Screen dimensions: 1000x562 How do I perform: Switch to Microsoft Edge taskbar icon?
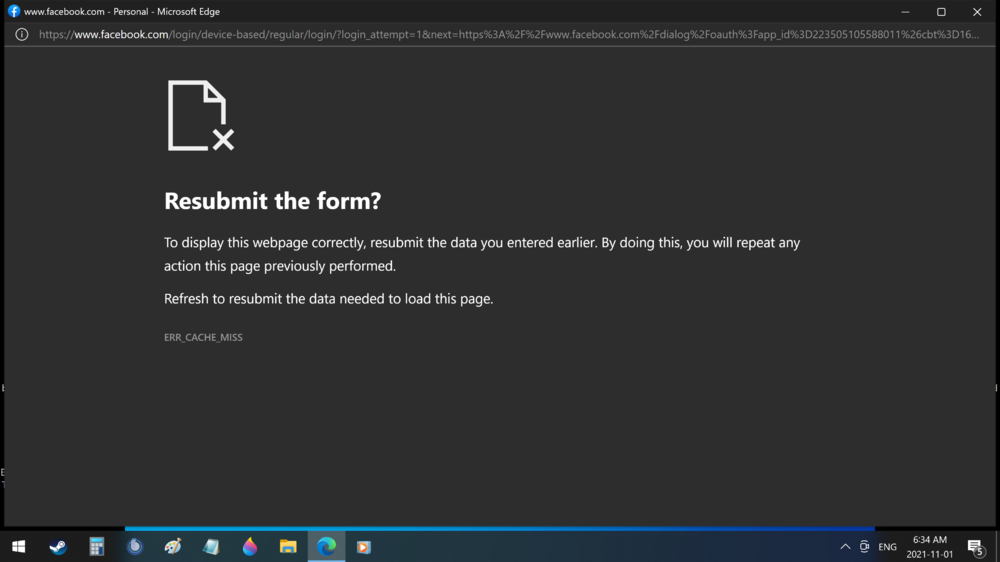(326, 547)
